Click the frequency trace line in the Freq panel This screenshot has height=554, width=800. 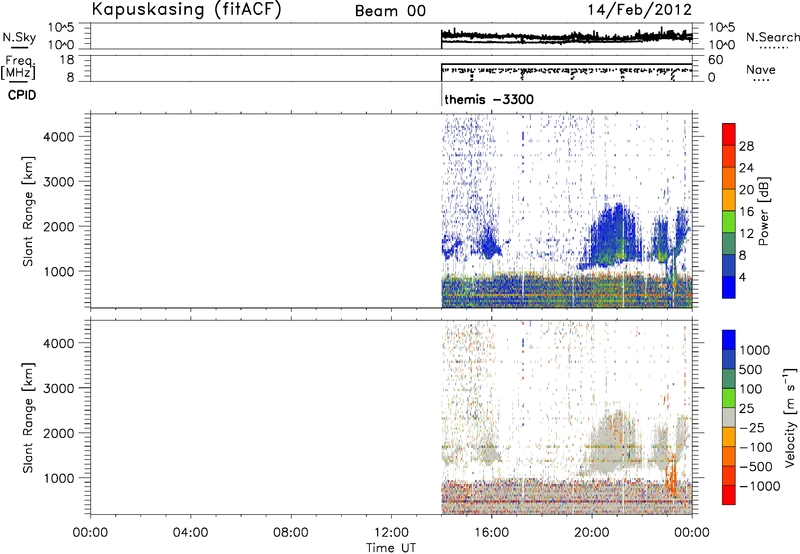(x=566, y=64)
